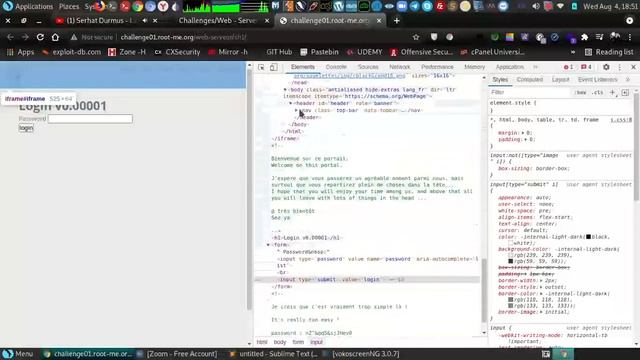Open DevTools settings gear
This screenshot has width=640, height=360.
[606, 67]
